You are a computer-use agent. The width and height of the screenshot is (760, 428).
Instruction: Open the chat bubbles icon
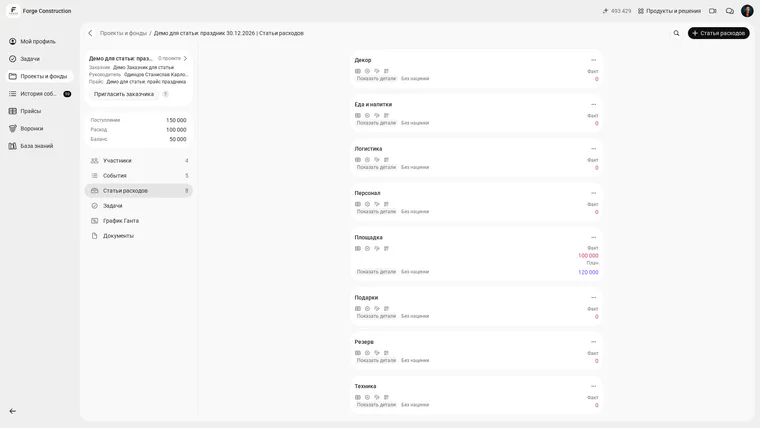click(x=729, y=11)
